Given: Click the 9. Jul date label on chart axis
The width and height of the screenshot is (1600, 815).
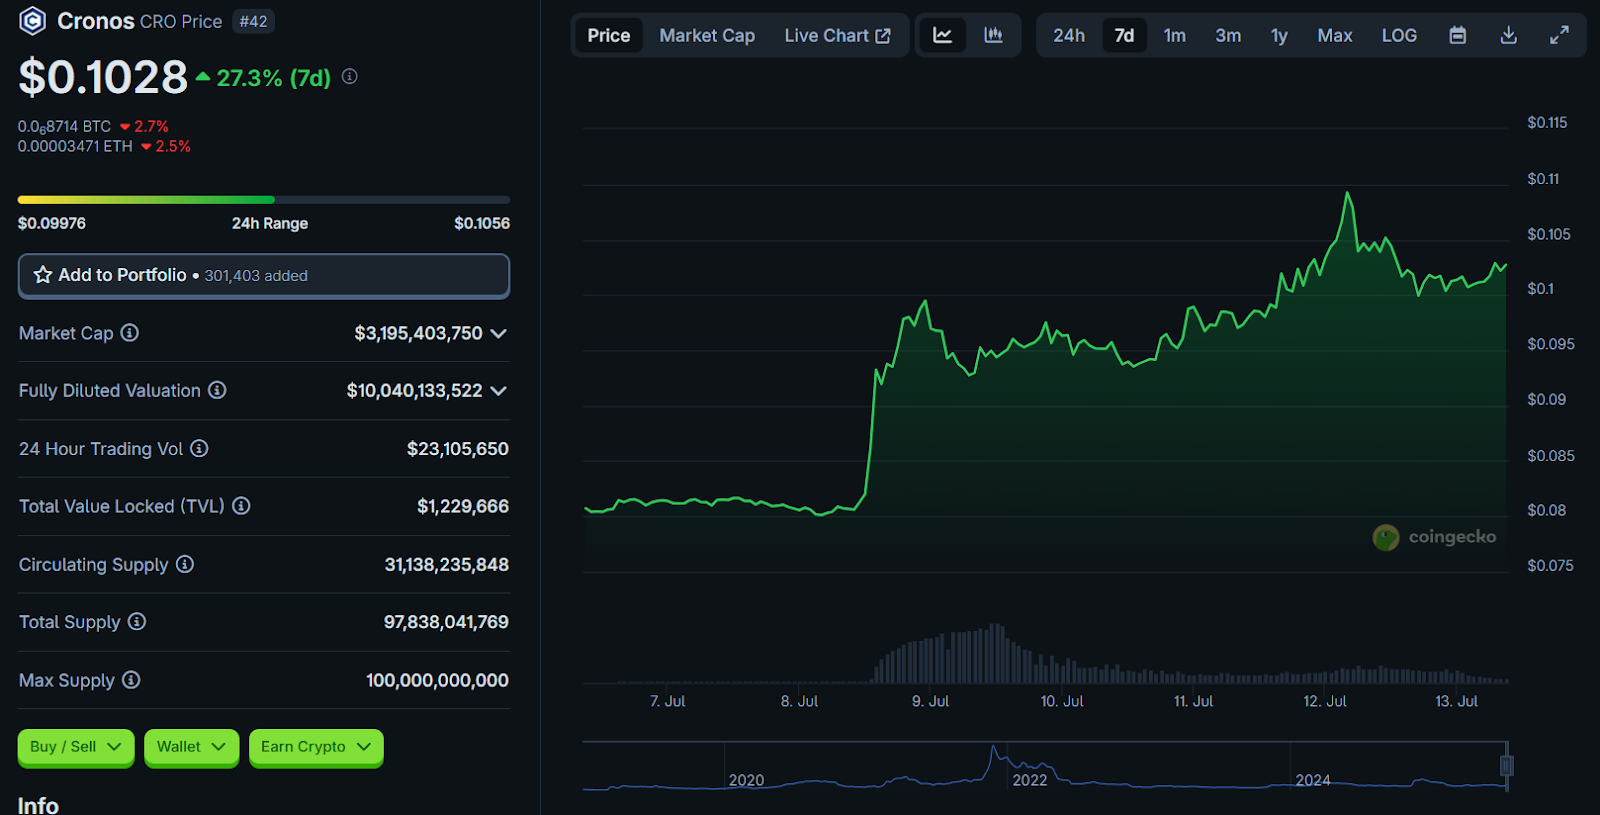Looking at the screenshot, I should 930,701.
